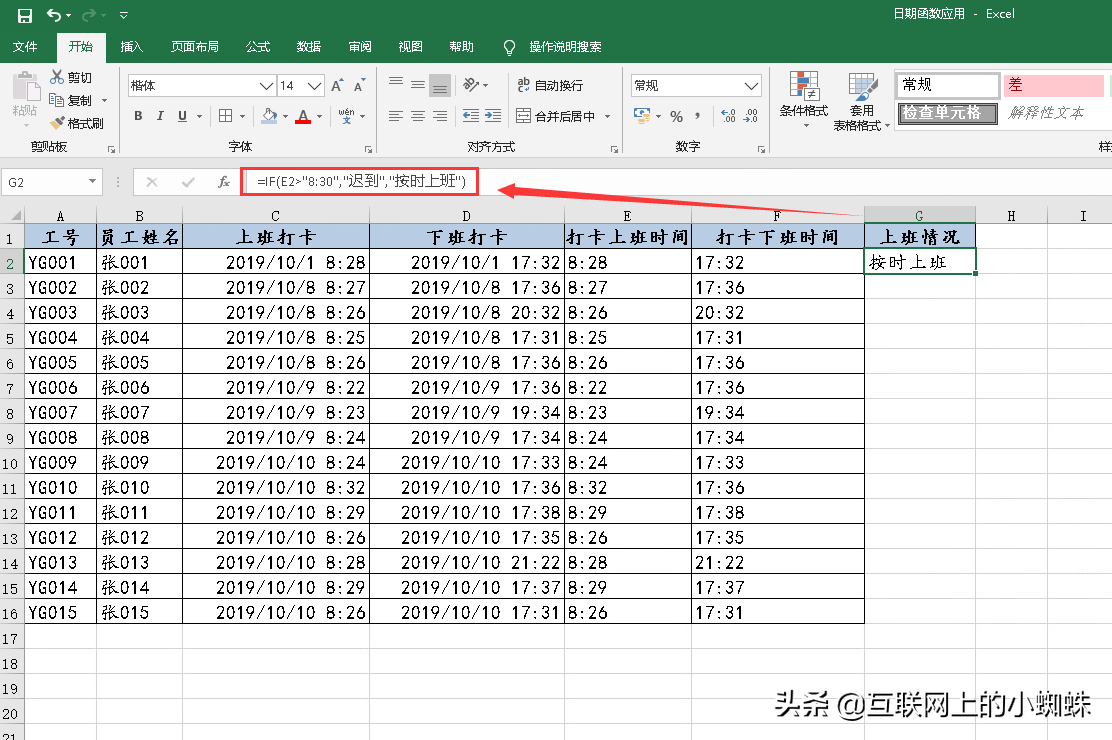This screenshot has height=740, width=1112.
Task: Click the Insert Function fx icon
Action: click(223, 182)
